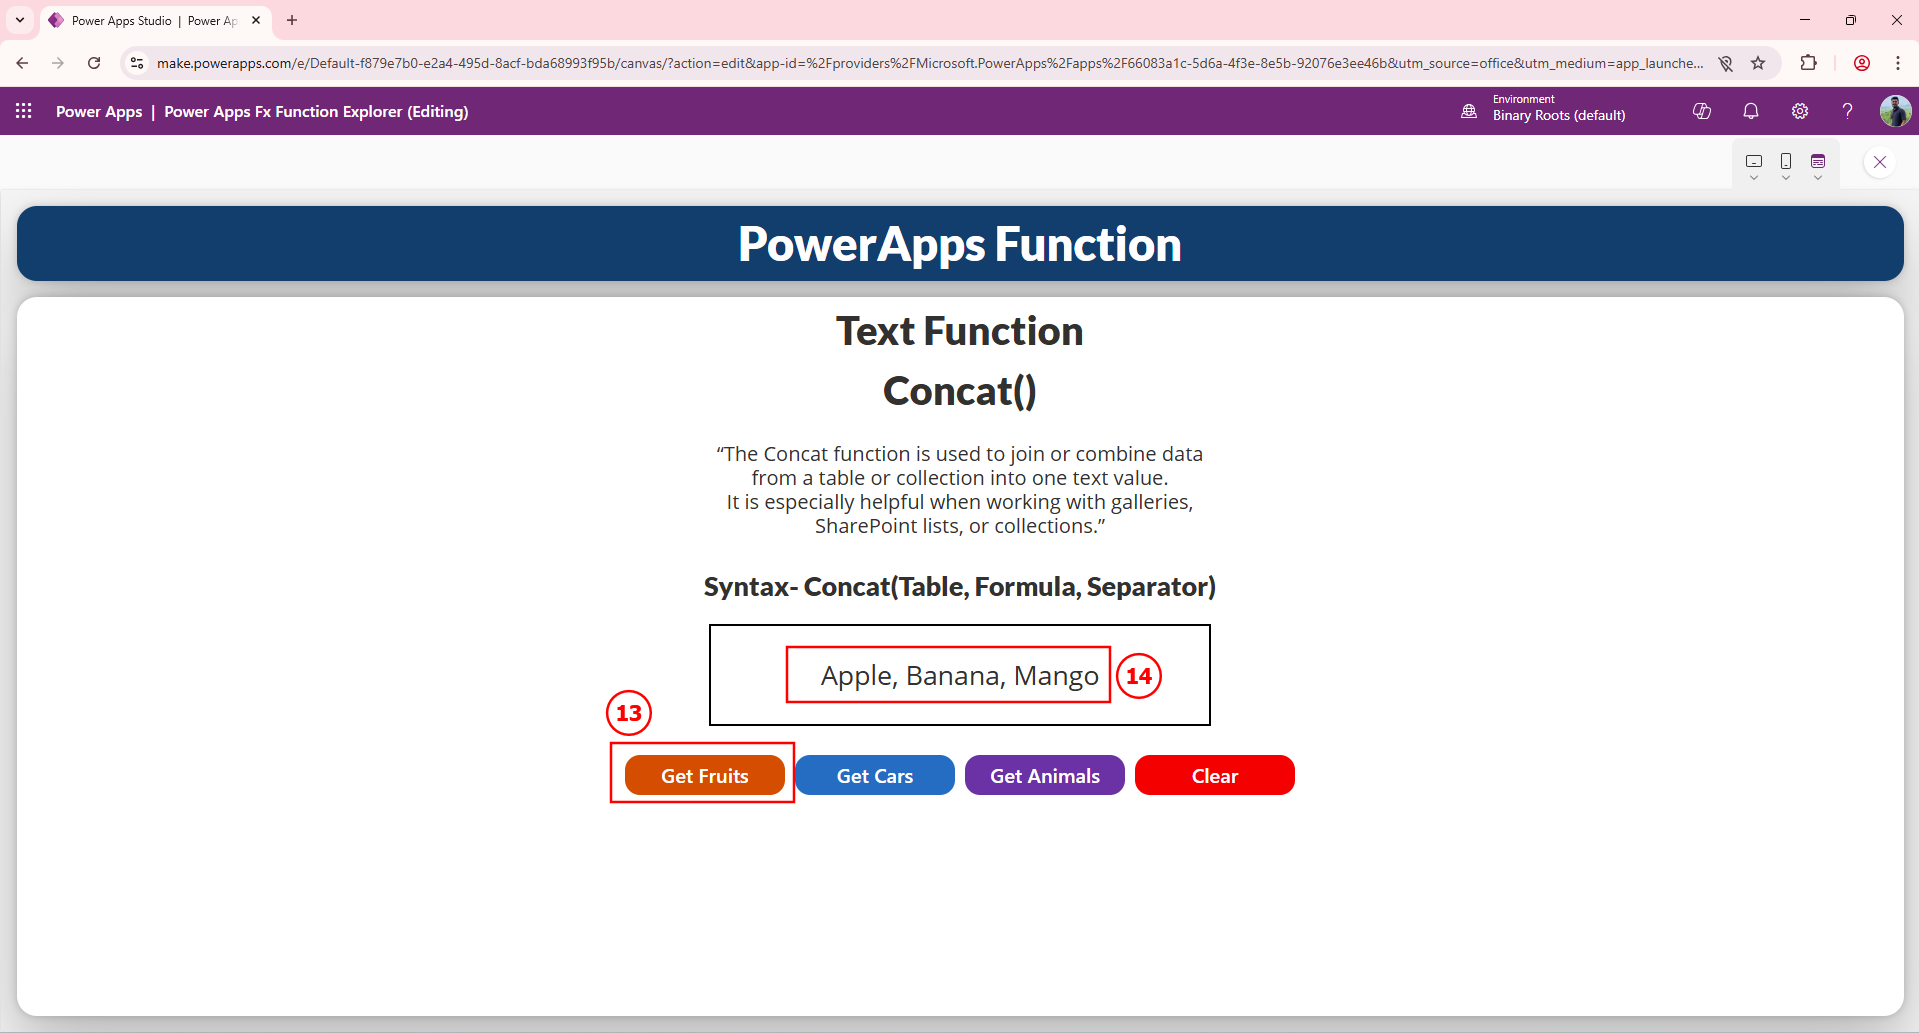
Task: Bookmark this page with the star
Action: 1758,63
